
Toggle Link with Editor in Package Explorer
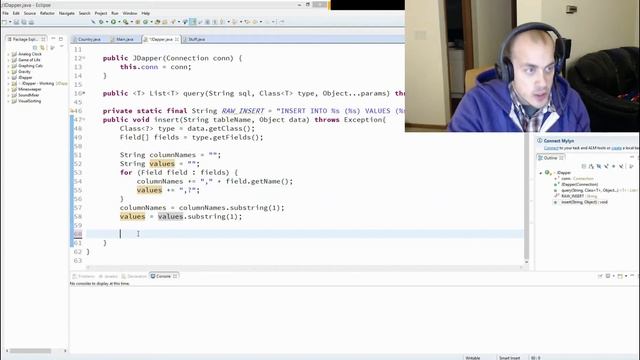[42, 48]
